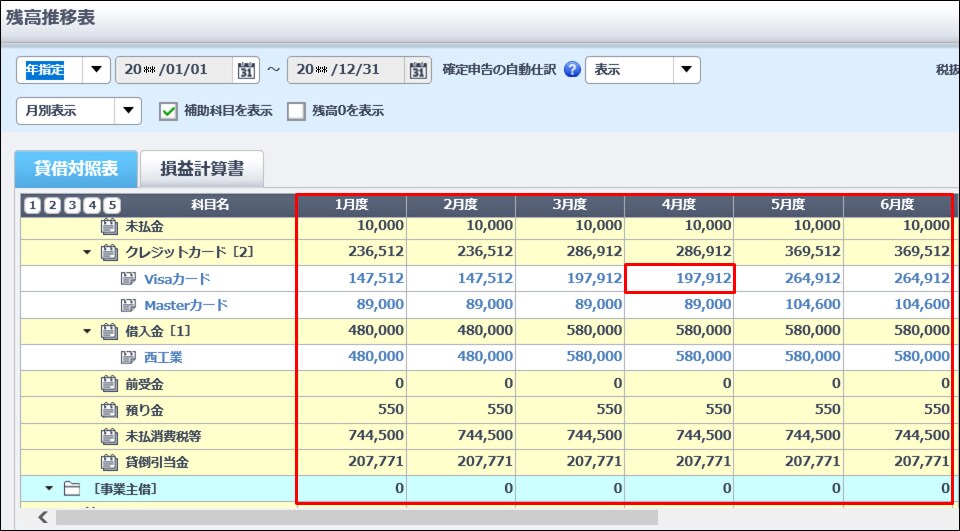Collapse the 借入金 [1] row
This screenshot has height=531, width=960.
coord(88,331)
